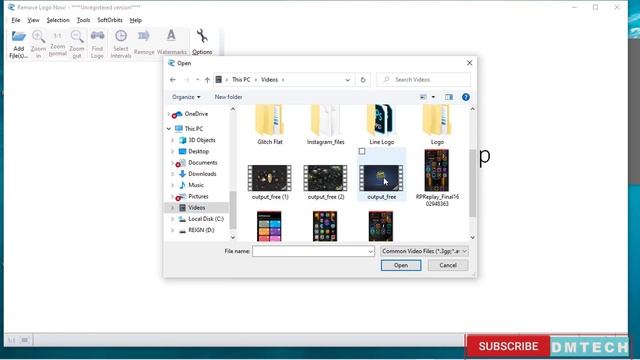Refresh the Videos folder listing
The image size is (640, 360).
pos(363,80)
